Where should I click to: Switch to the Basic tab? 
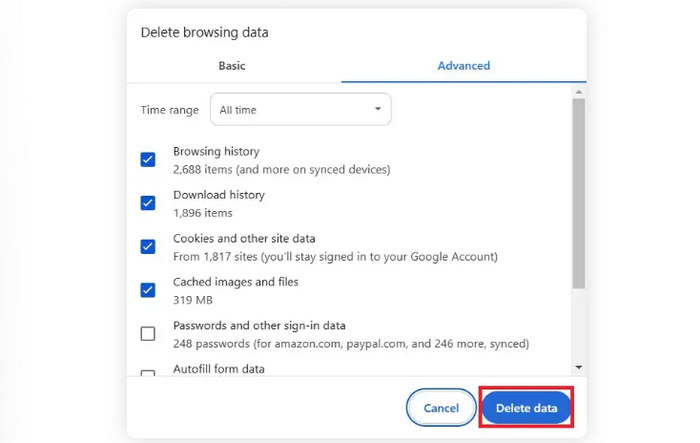click(232, 66)
